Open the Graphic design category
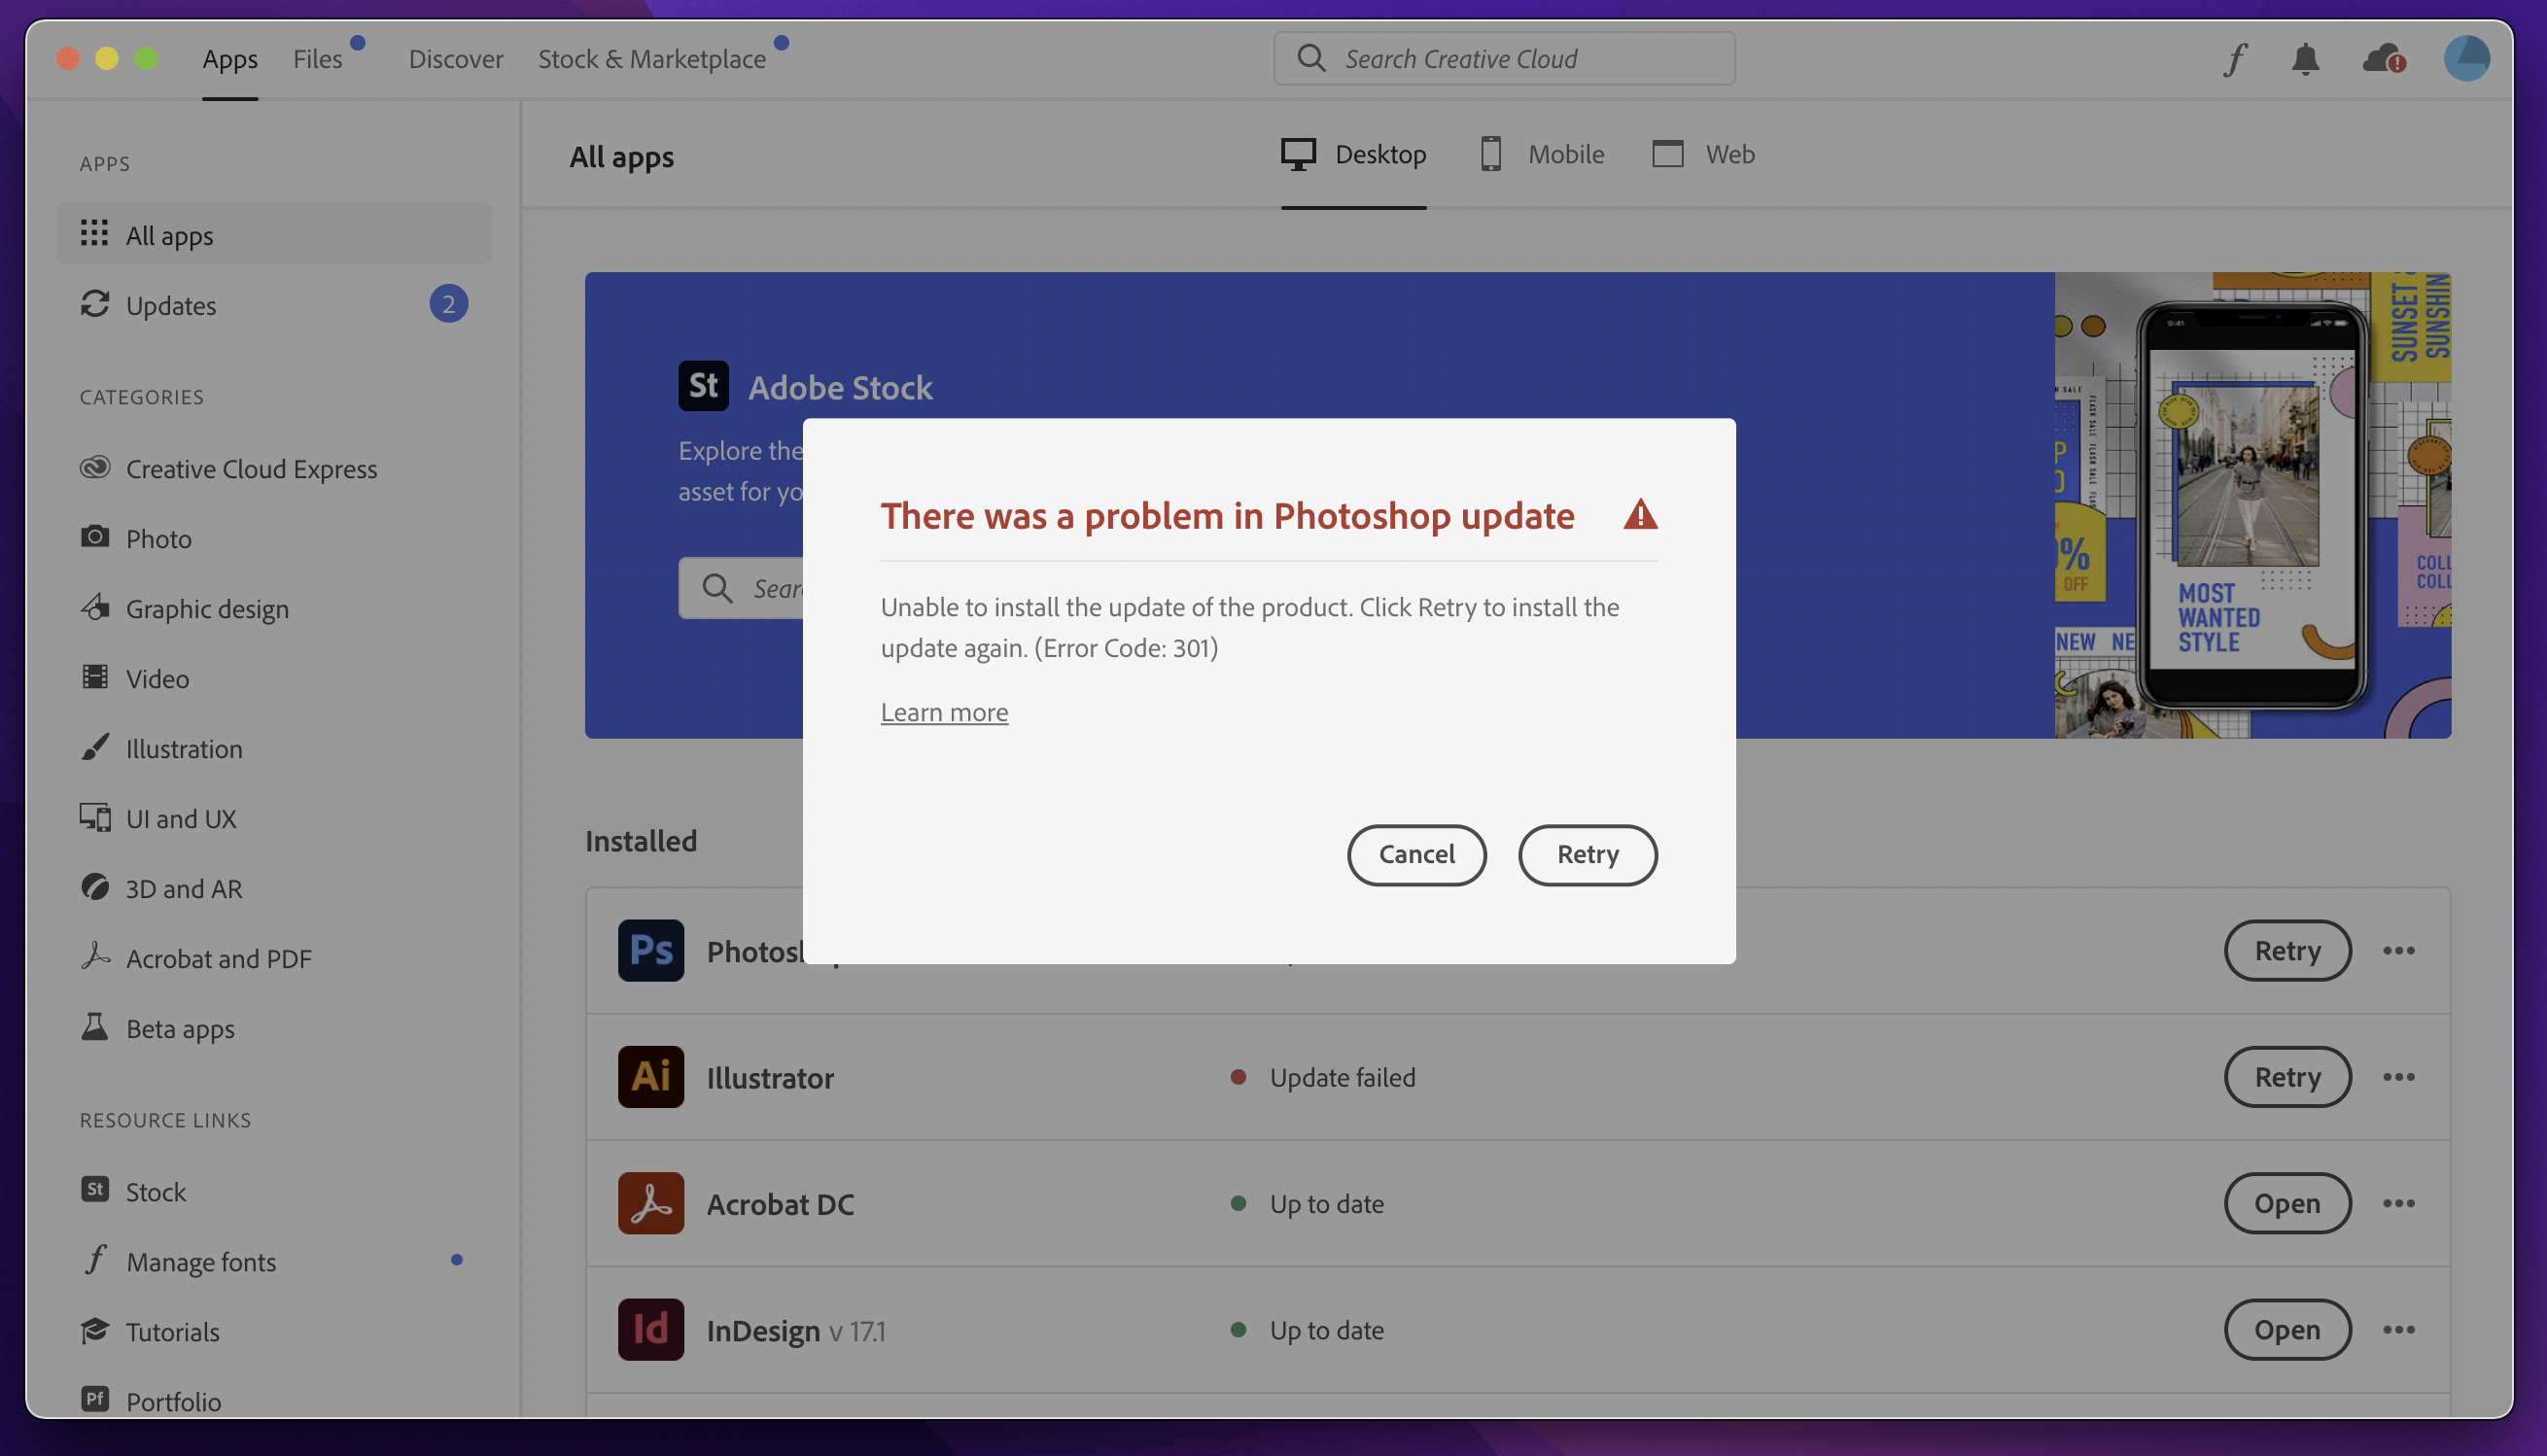The width and height of the screenshot is (2547, 1456). click(274, 608)
